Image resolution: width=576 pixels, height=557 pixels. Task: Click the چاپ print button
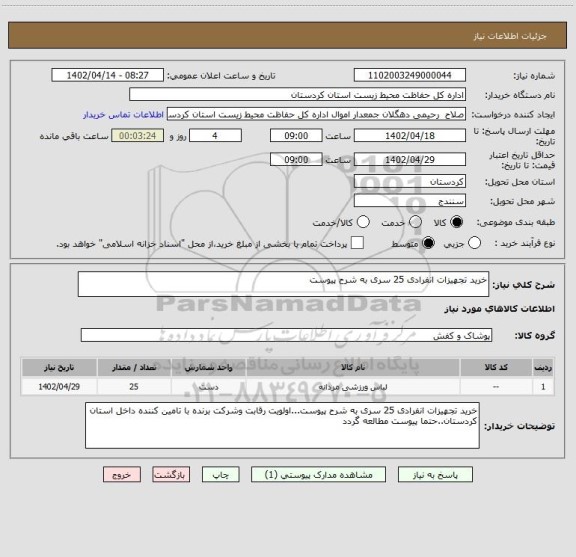[x=221, y=475]
